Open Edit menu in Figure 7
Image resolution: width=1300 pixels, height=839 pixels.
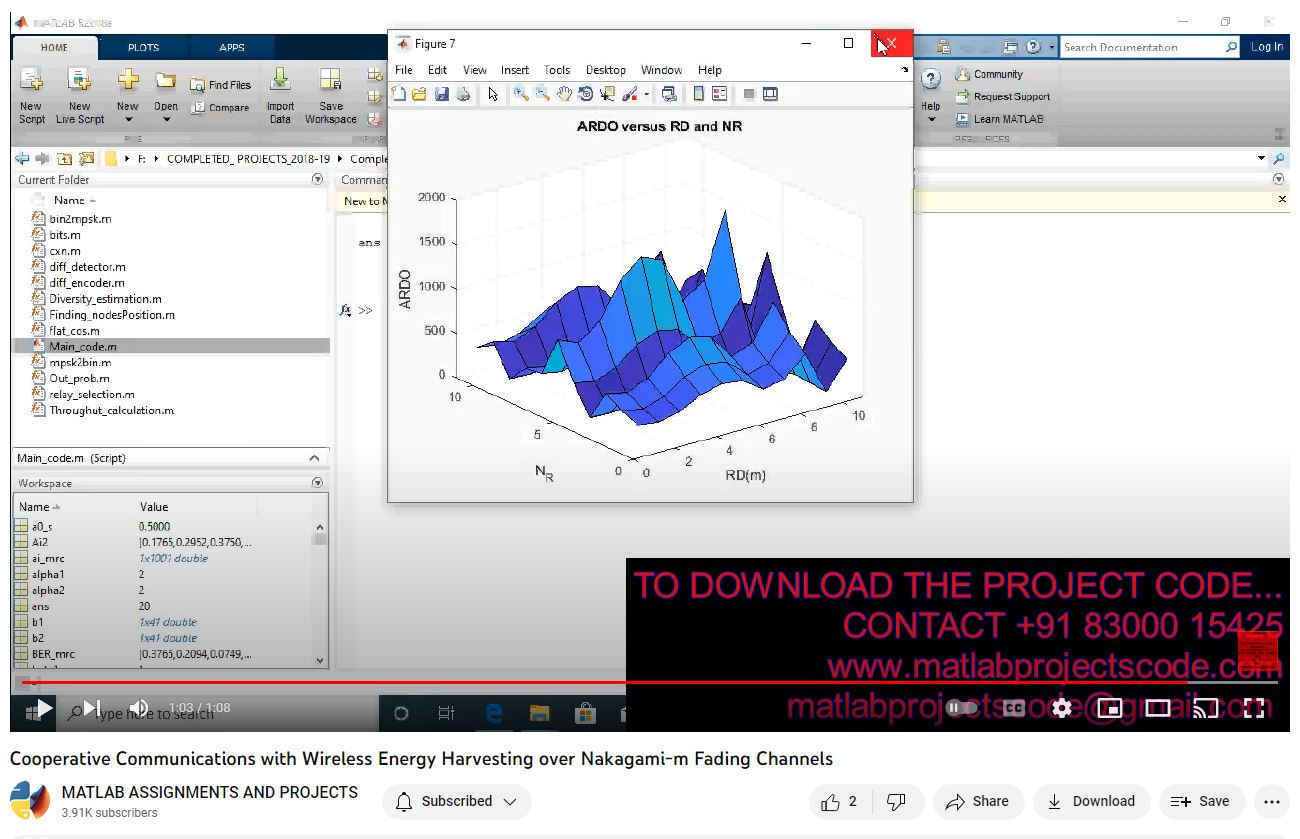pyautogui.click(x=437, y=70)
